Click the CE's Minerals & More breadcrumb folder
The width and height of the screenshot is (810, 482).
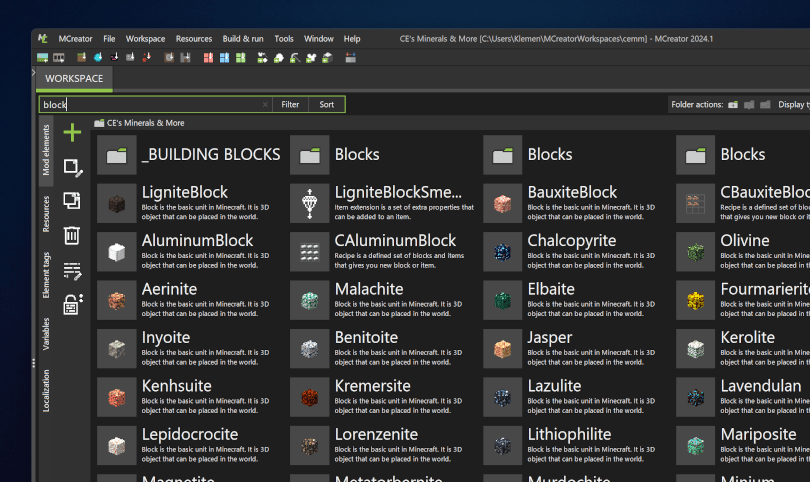click(x=139, y=123)
